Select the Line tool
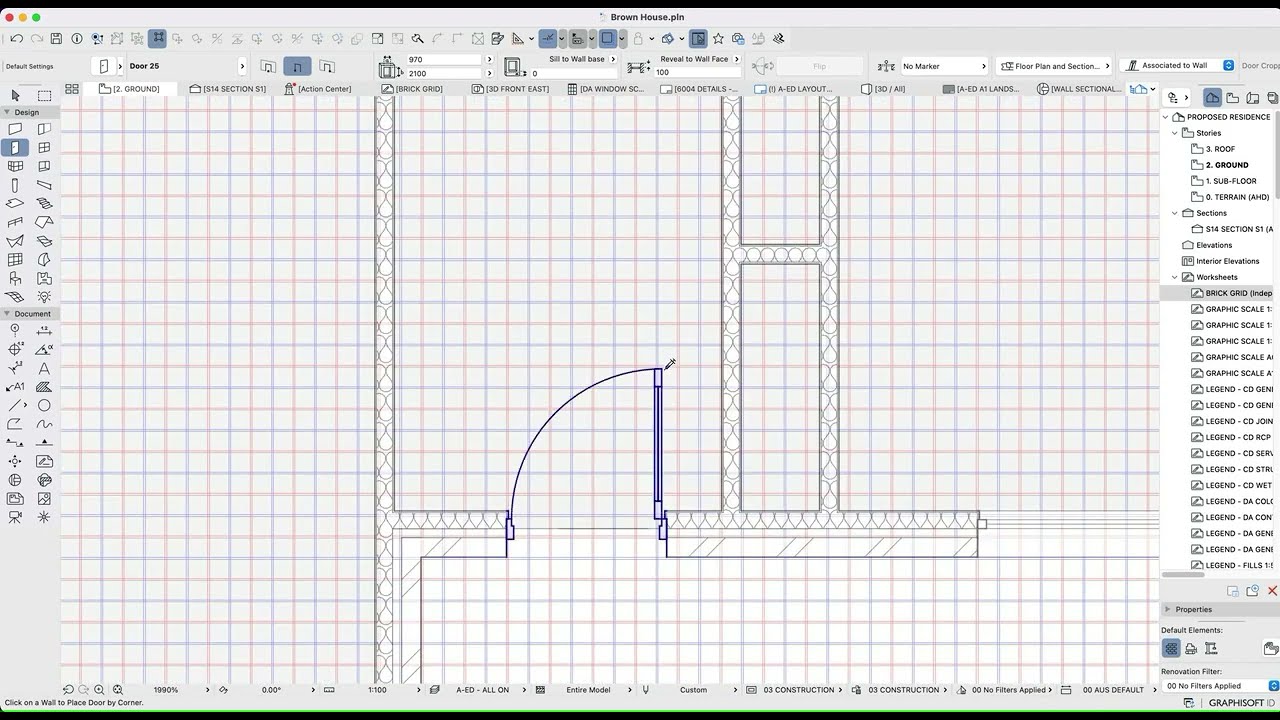 pyautogui.click(x=15, y=405)
